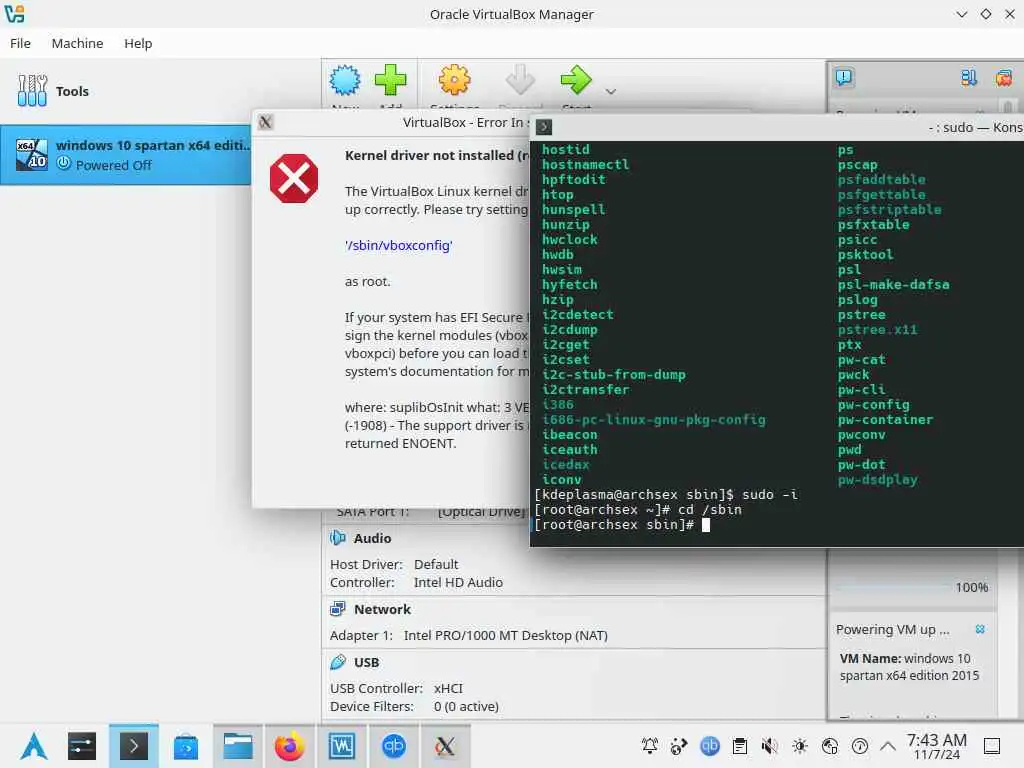1024x768 pixels.
Task: Click Show Desktop button in taskbar corner
Action: pyautogui.click(x=992, y=746)
